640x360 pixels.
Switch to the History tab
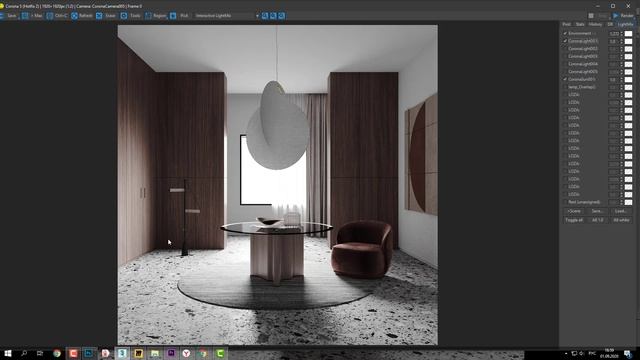595,24
